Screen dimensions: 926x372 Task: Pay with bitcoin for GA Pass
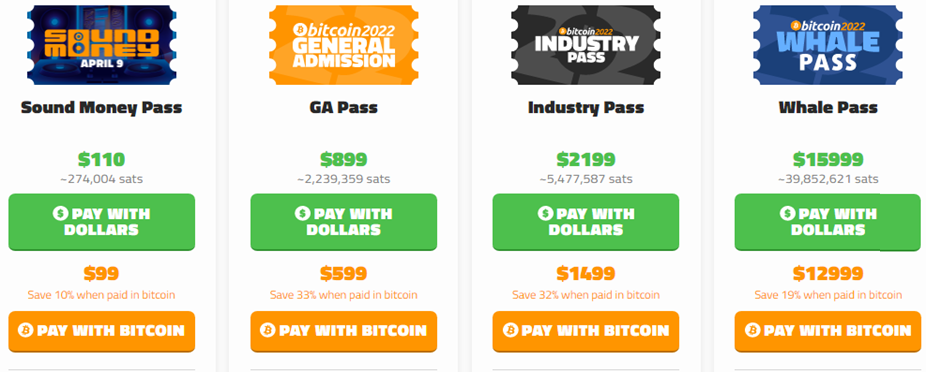pyautogui.click(x=344, y=331)
